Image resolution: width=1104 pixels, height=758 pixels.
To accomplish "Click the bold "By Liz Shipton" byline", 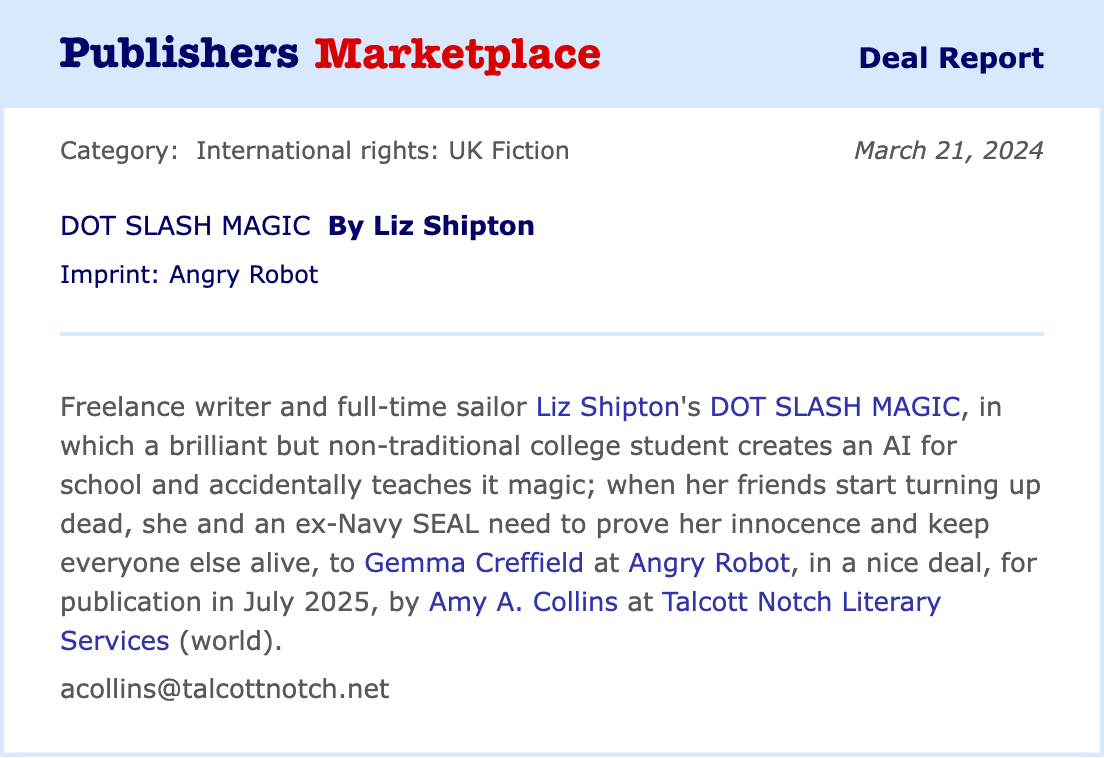I will tap(431, 226).
